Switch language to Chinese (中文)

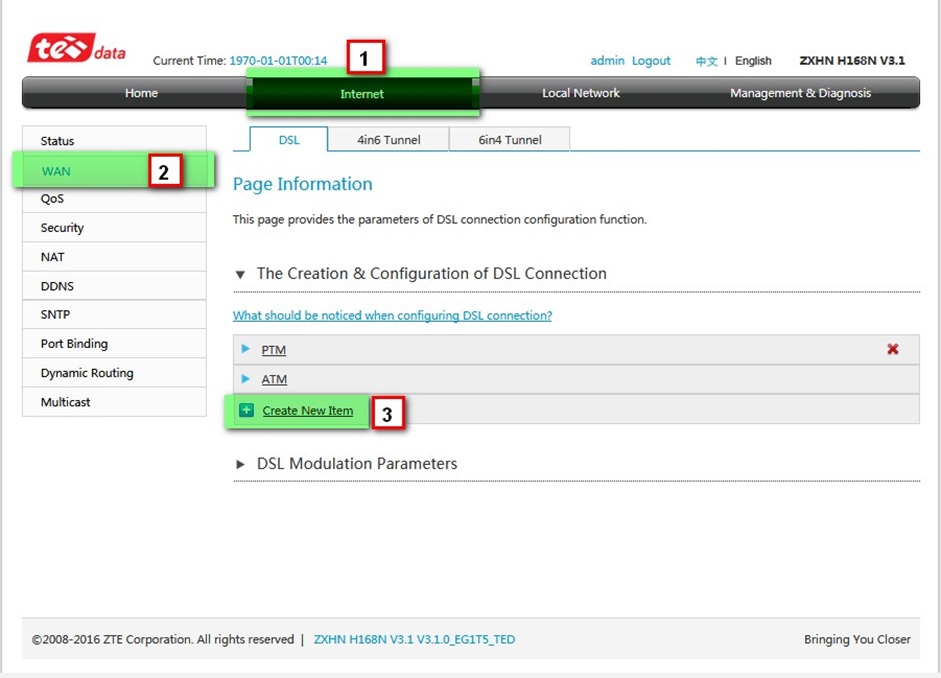pos(706,61)
